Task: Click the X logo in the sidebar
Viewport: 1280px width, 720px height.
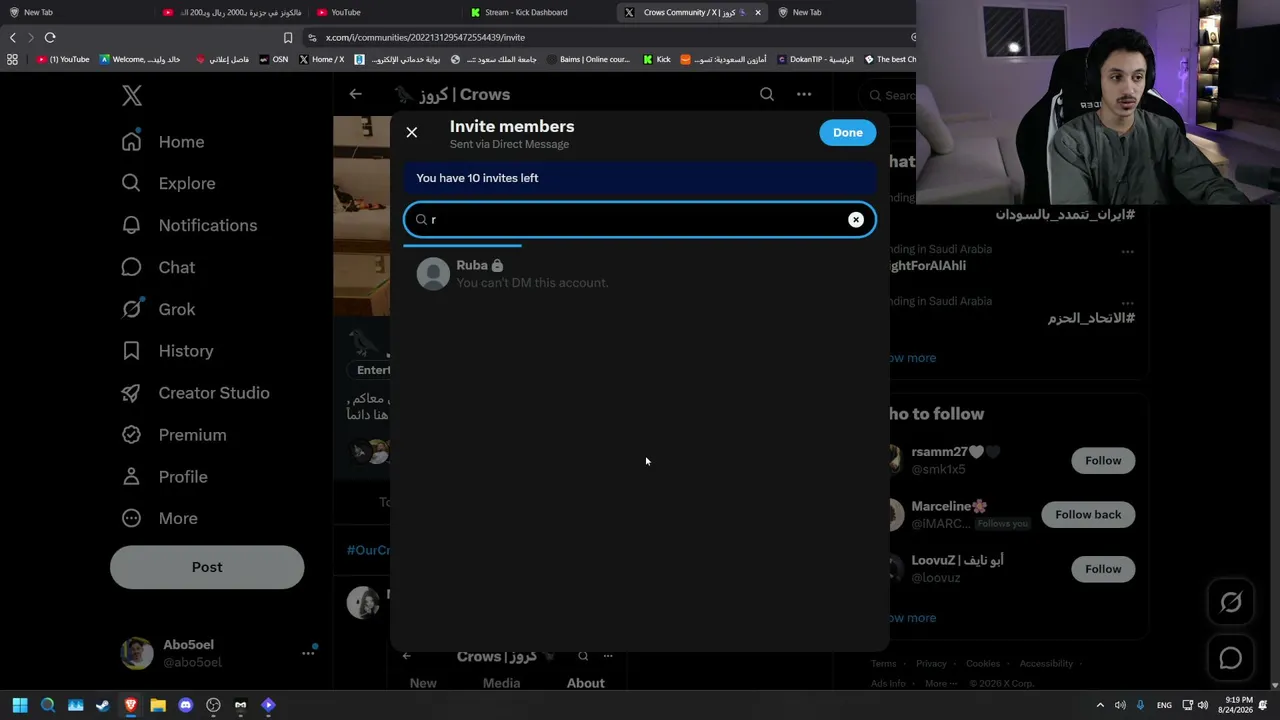Action: 132,95
